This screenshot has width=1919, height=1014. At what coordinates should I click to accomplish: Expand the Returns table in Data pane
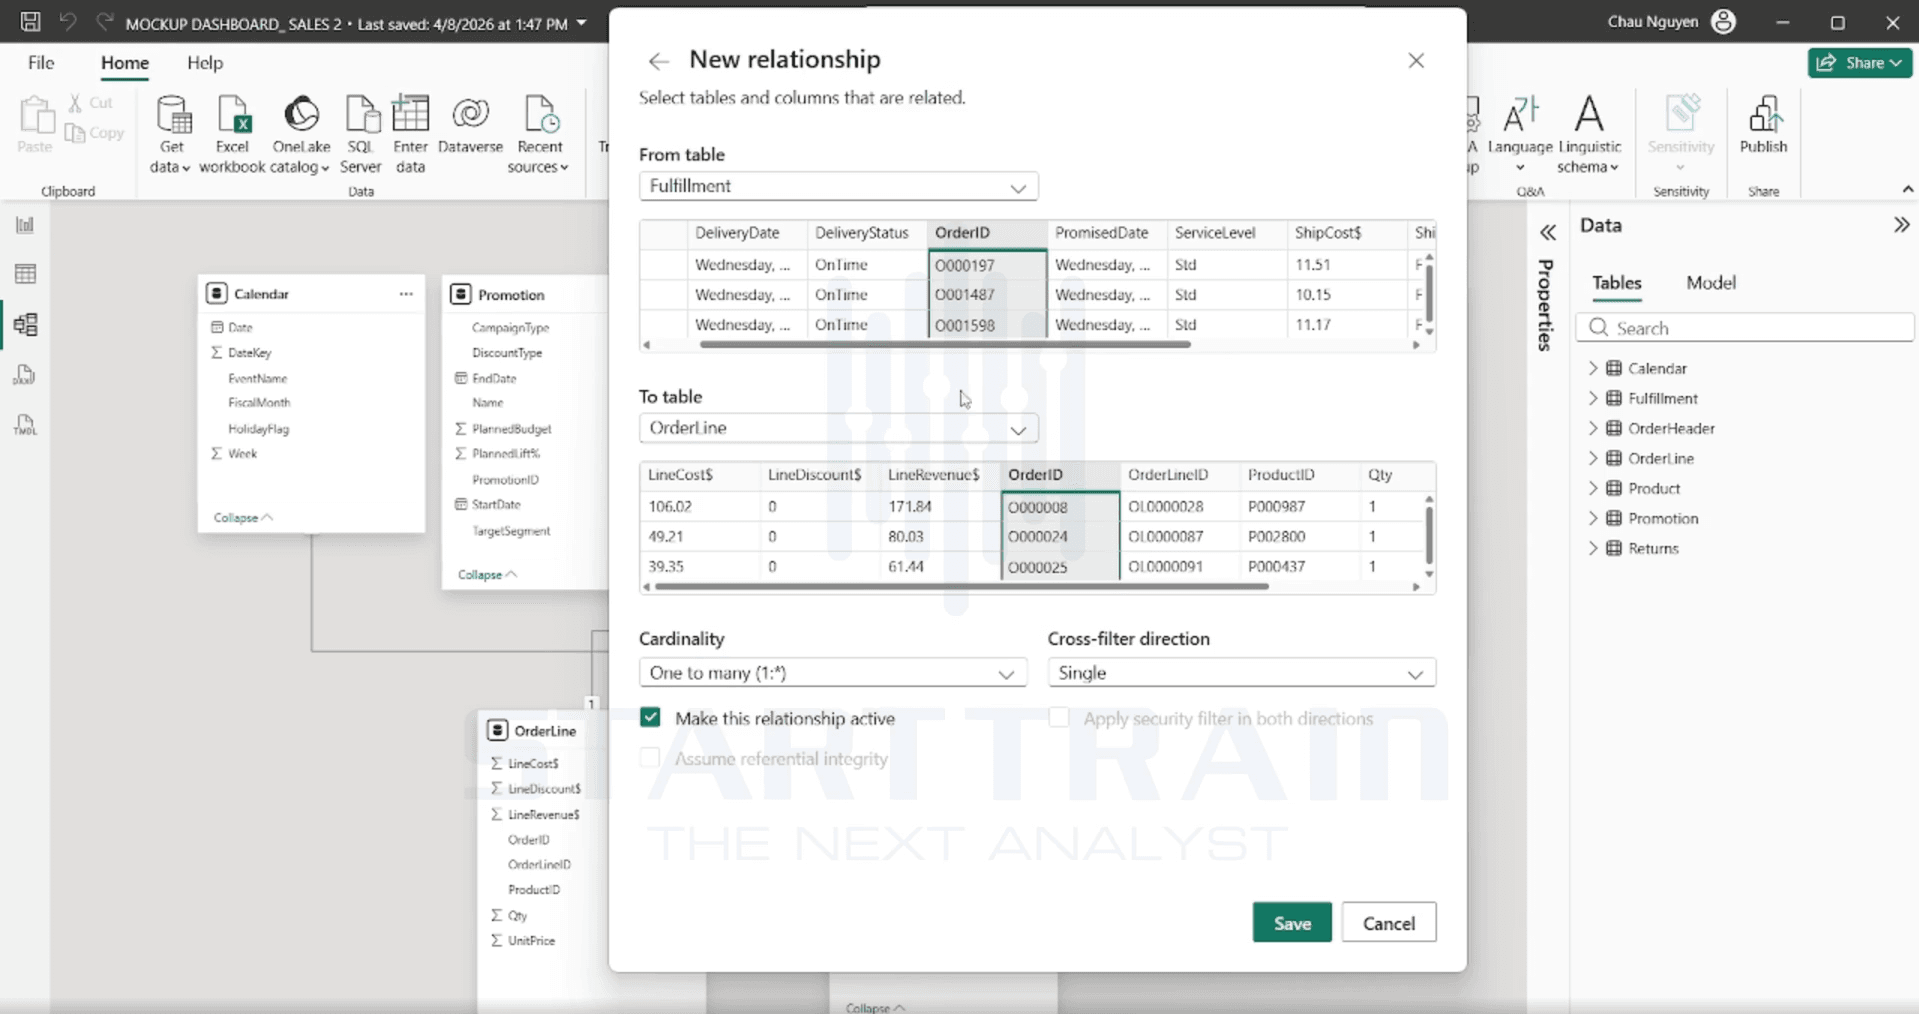(1593, 548)
